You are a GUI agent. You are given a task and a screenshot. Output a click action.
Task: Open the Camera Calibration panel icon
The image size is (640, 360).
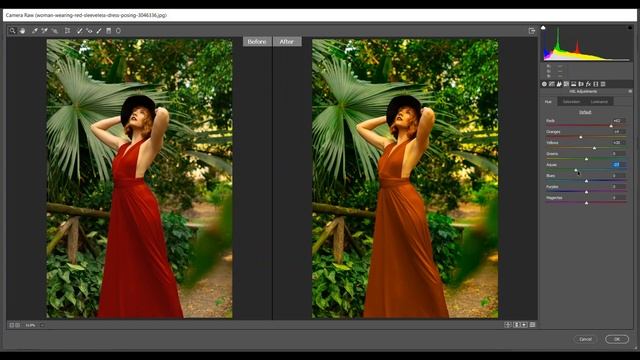coord(596,84)
